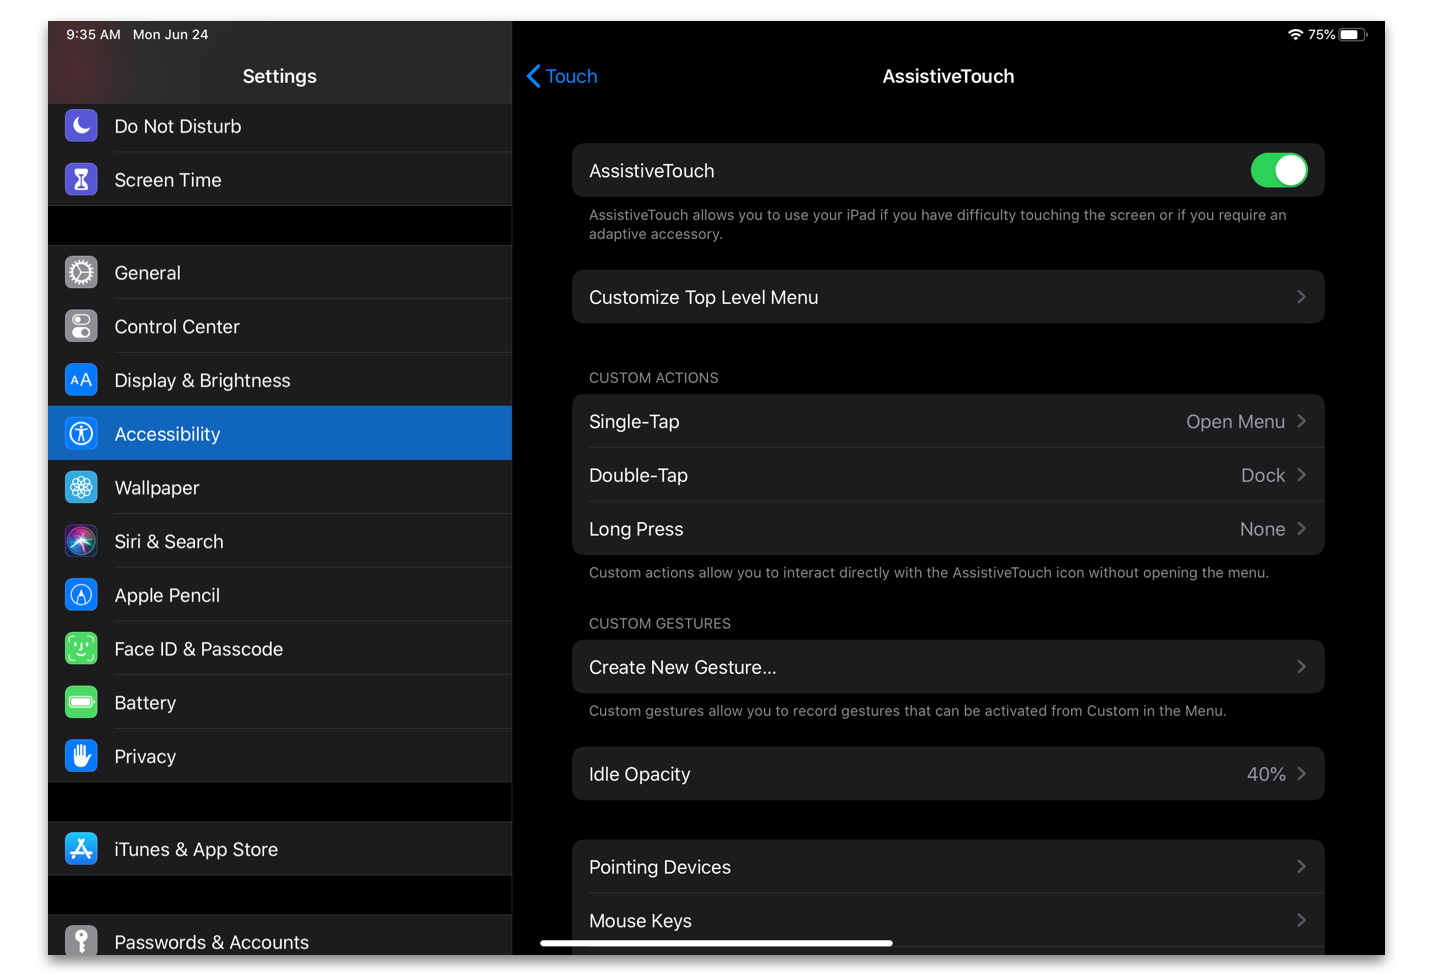The image size is (1436, 980).
Task: Go back to Touch settings
Action: [562, 77]
